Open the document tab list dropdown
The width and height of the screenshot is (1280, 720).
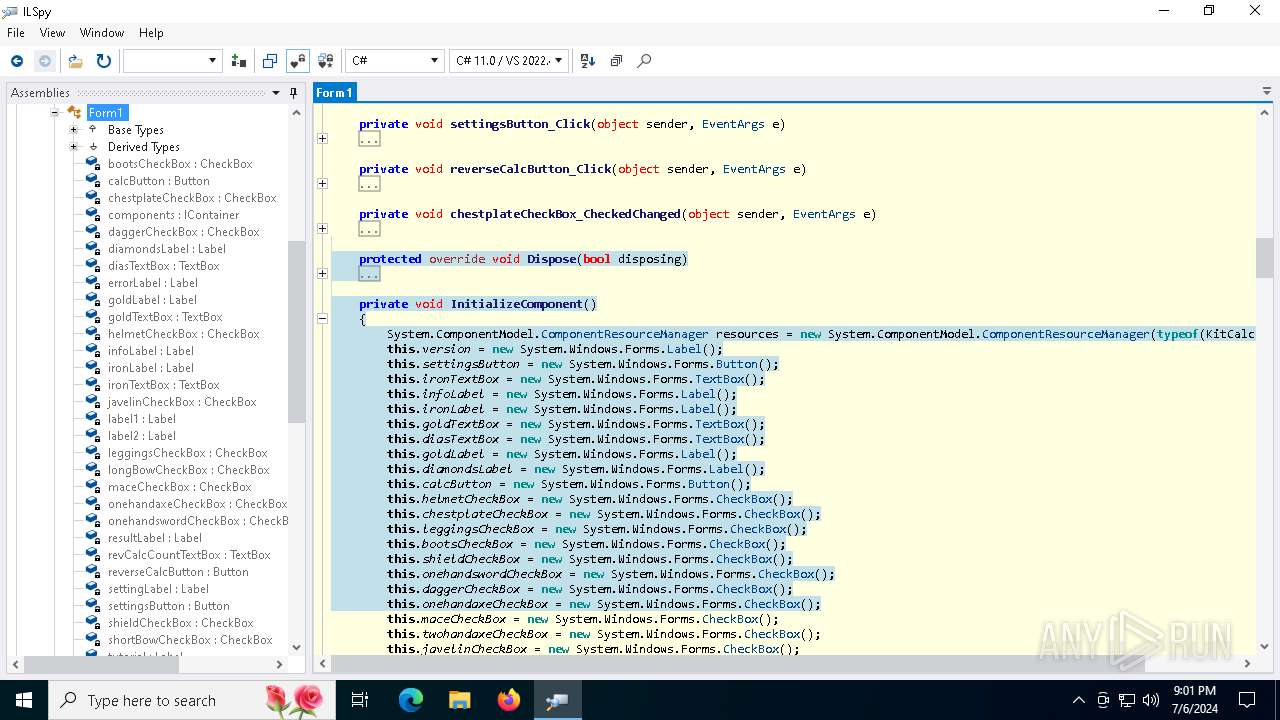point(1267,91)
